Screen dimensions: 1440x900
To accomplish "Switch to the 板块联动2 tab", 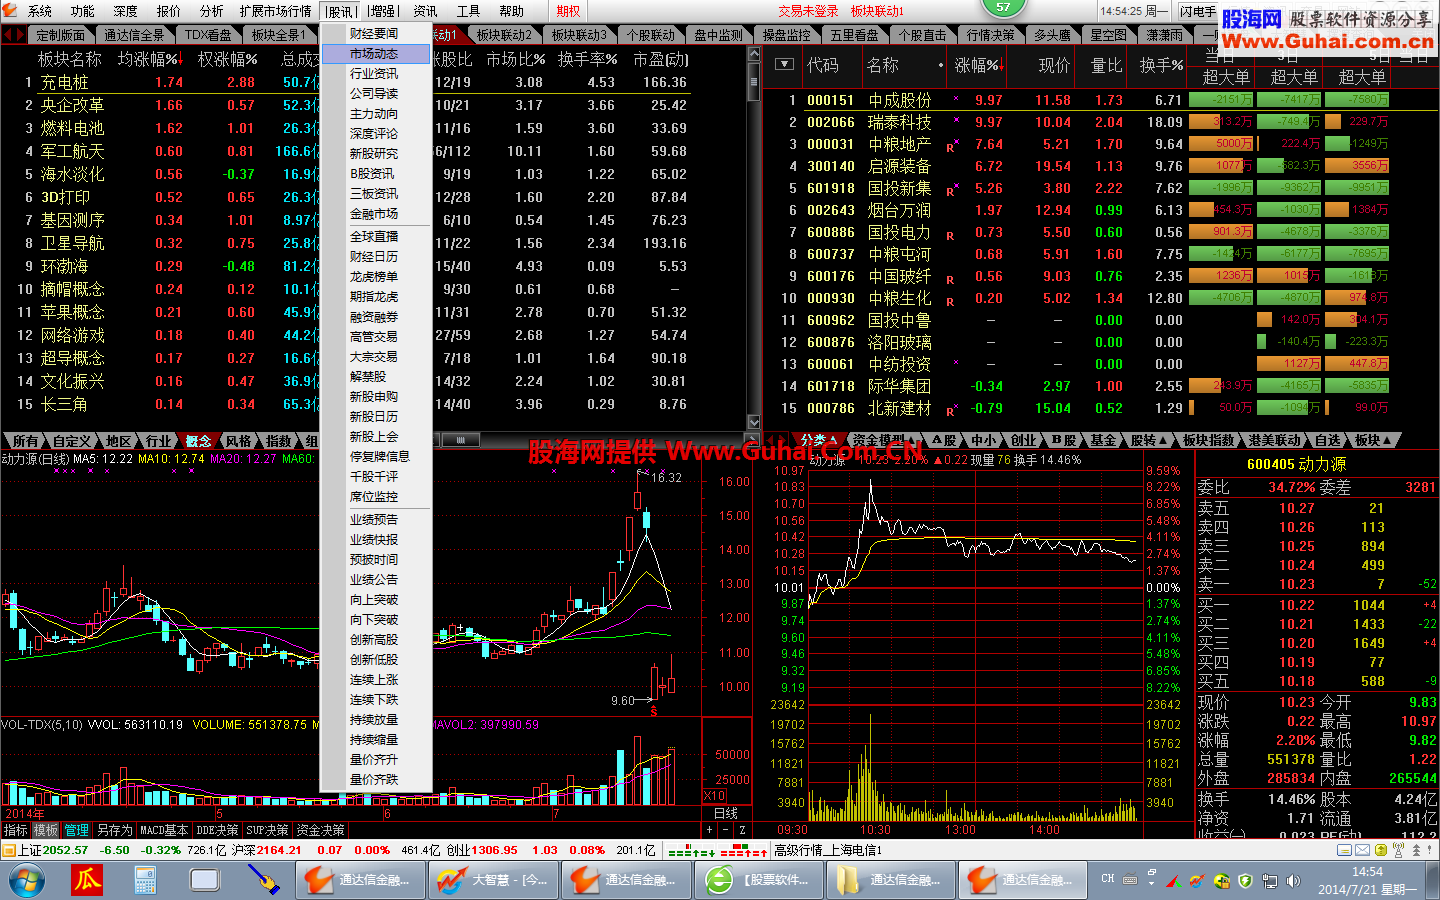I will pos(504,35).
